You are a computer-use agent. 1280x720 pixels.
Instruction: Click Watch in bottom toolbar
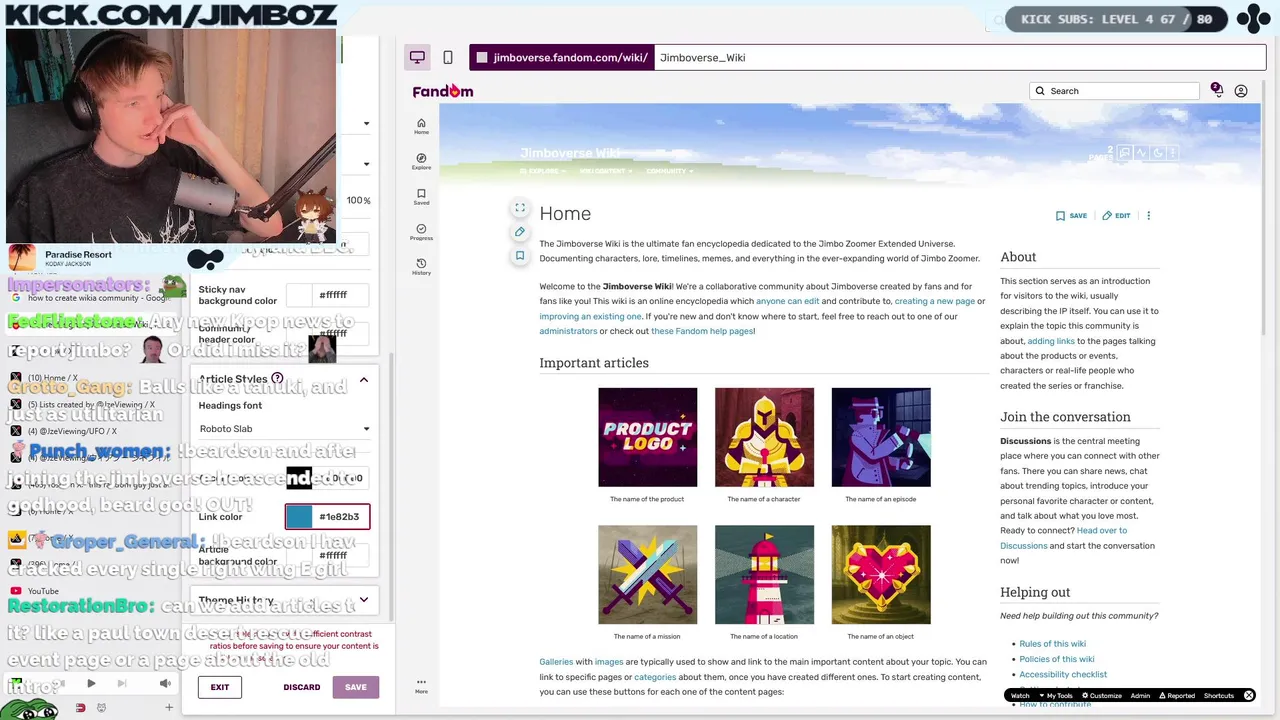coord(1020,695)
